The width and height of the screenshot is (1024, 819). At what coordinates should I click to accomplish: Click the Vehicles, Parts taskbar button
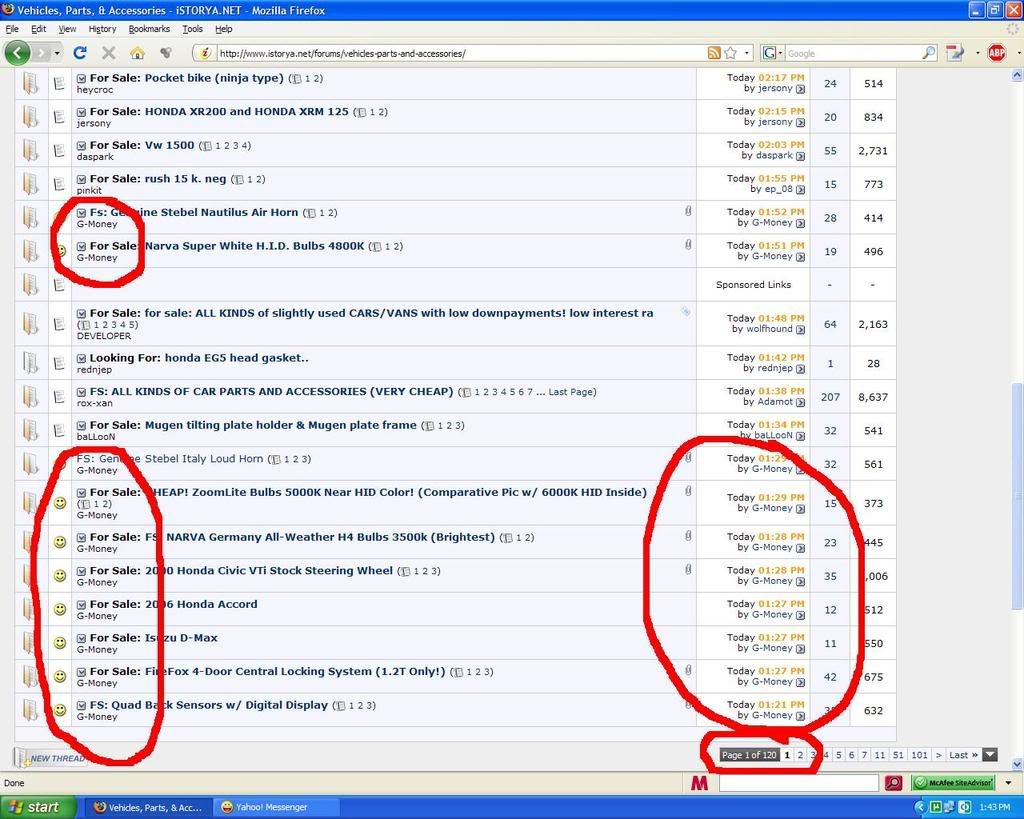pos(150,807)
